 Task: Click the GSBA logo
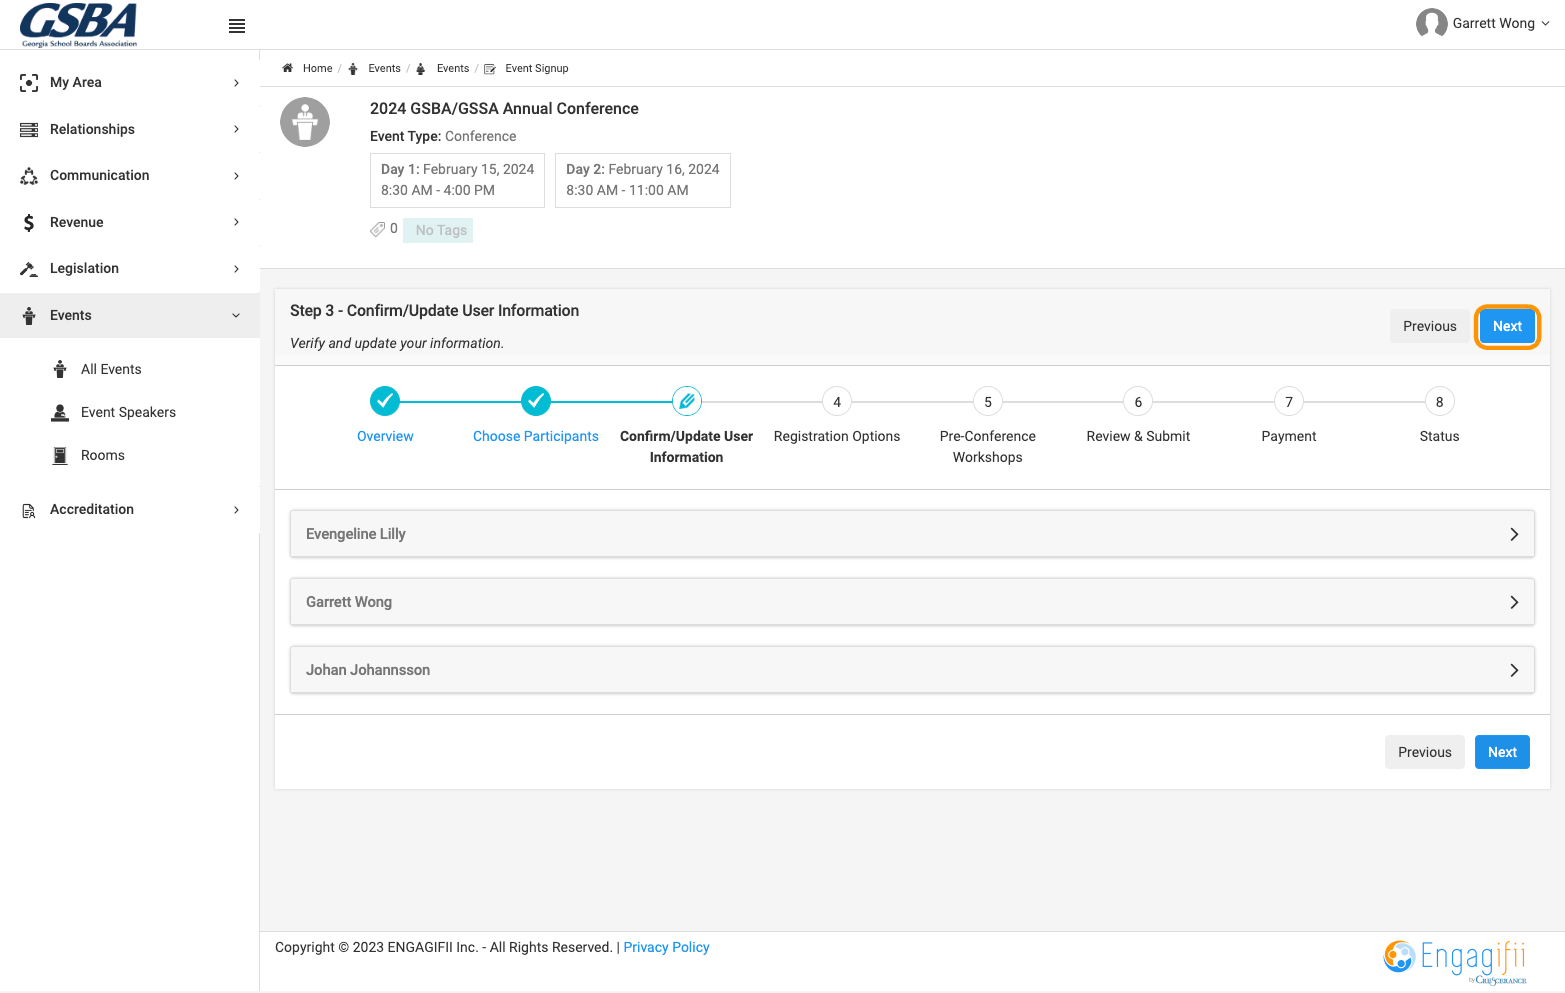79,24
